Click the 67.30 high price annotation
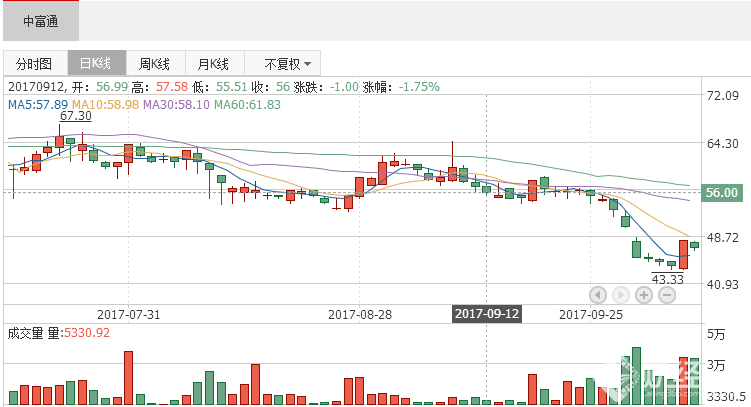 pos(76,116)
